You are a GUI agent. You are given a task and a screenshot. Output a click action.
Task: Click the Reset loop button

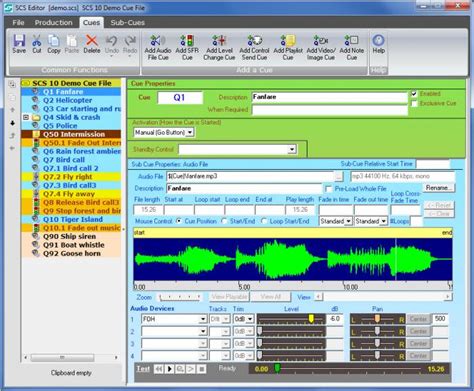tap(439, 205)
